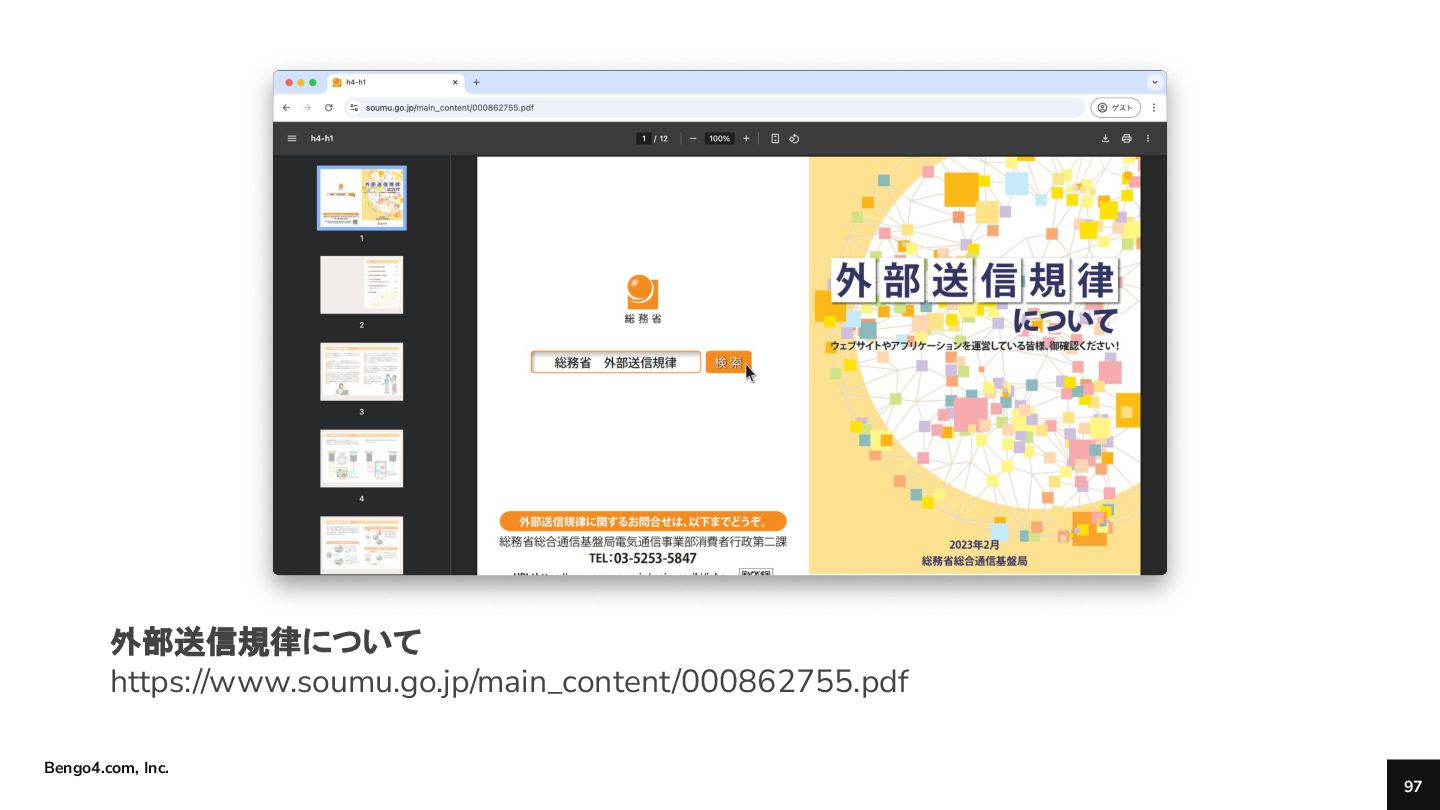Select page 4 thumbnail
The width and height of the screenshot is (1440, 810).
pyautogui.click(x=362, y=459)
